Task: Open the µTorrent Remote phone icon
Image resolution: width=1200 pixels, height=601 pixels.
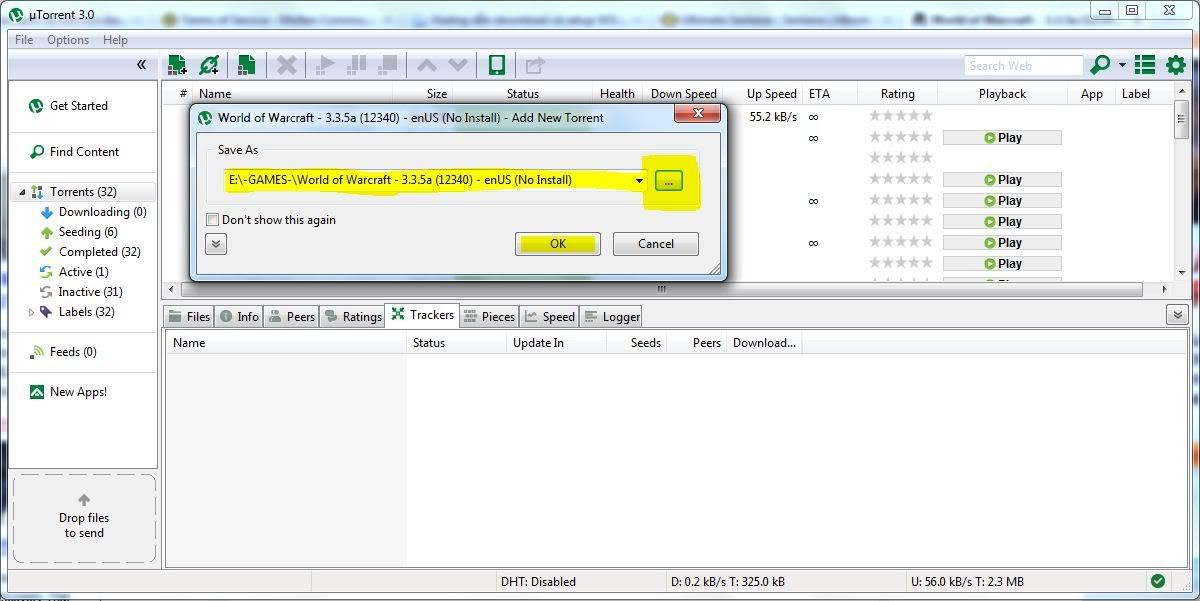Action: 496,65
